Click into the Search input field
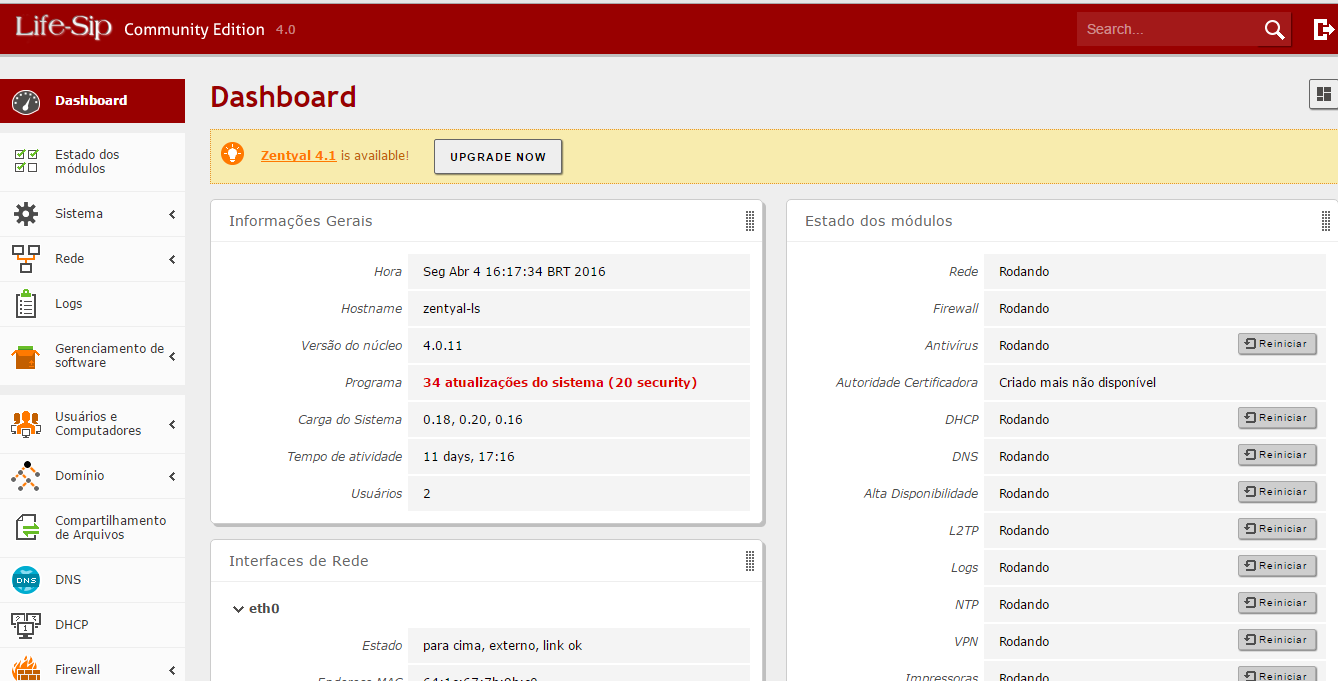The image size is (1338, 681). [x=1165, y=30]
